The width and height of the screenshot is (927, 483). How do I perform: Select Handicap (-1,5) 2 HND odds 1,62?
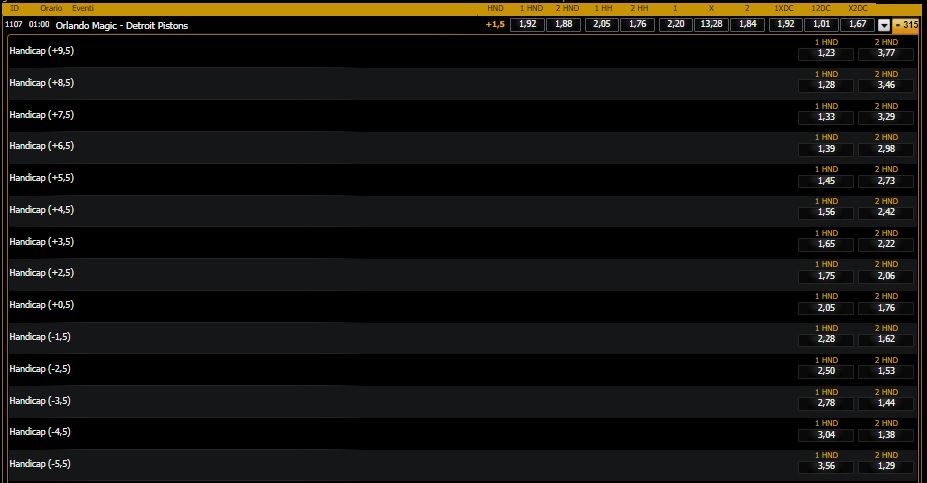tap(886, 339)
